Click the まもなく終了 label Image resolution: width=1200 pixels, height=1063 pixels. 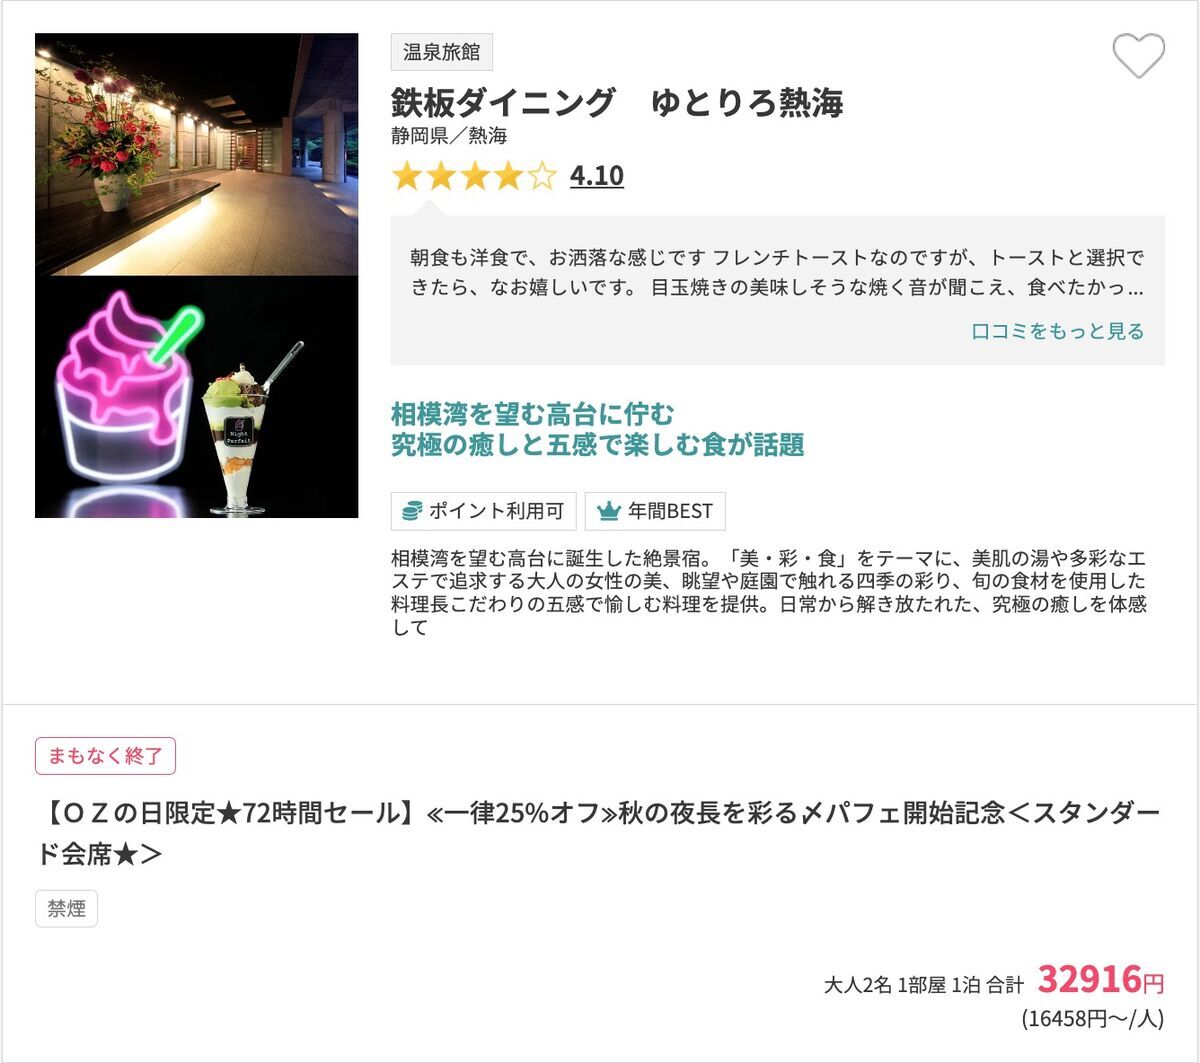click(105, 756)
